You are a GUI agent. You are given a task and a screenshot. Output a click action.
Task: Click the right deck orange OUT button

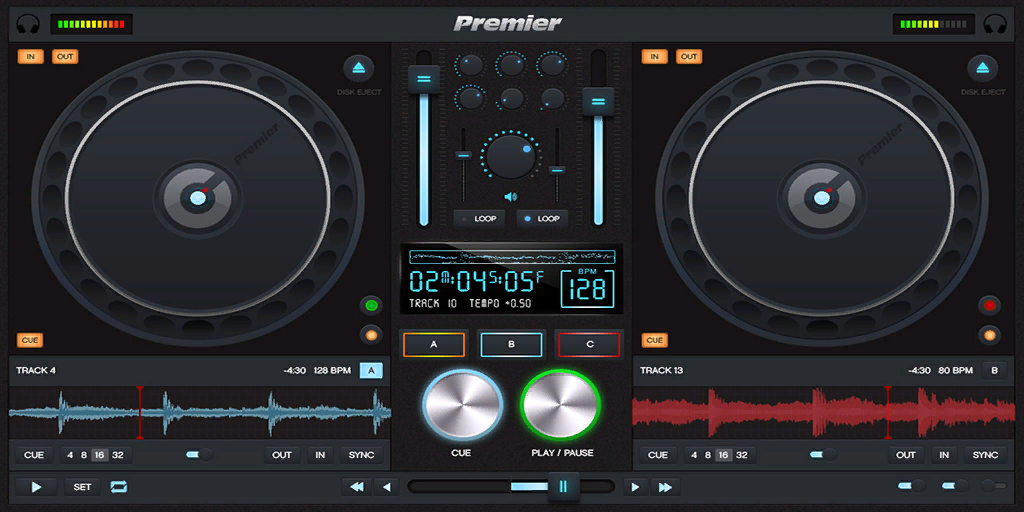coord(689,56)
